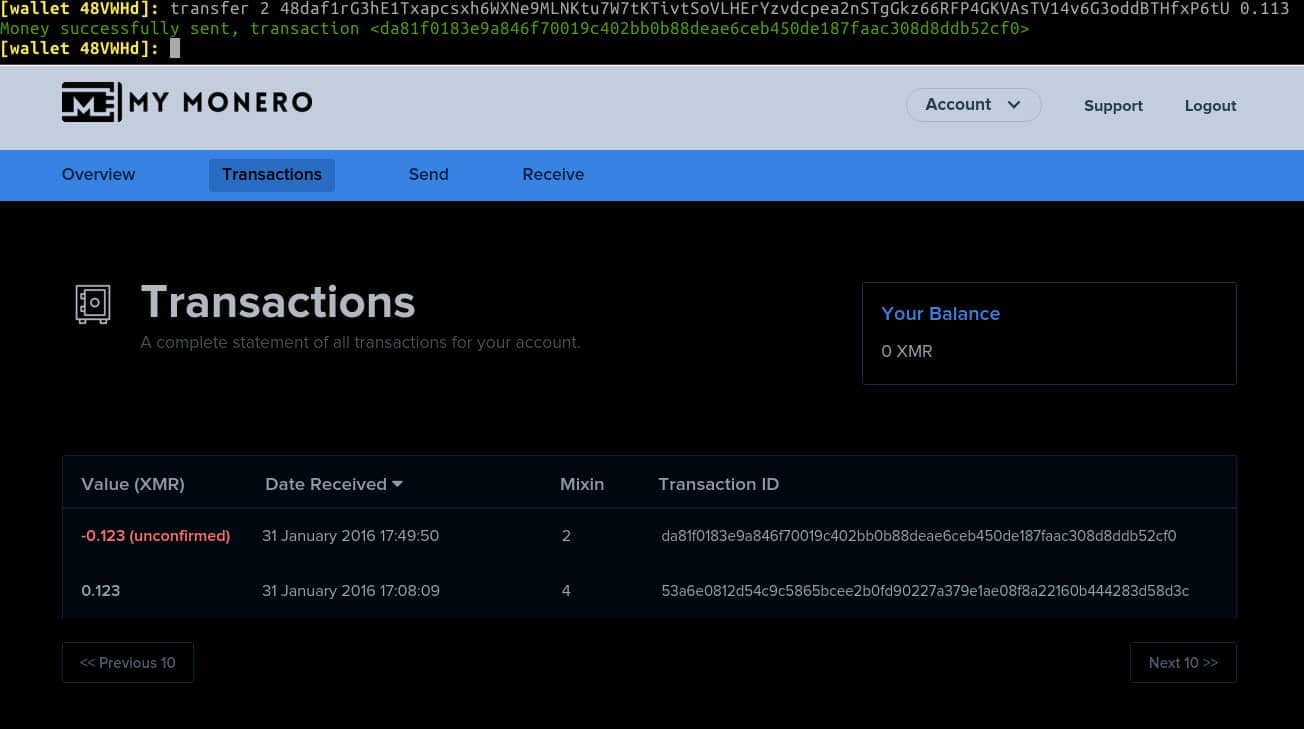Click the safe icon beside Transactions heading

pyautogui.click(x=93, y=304)
